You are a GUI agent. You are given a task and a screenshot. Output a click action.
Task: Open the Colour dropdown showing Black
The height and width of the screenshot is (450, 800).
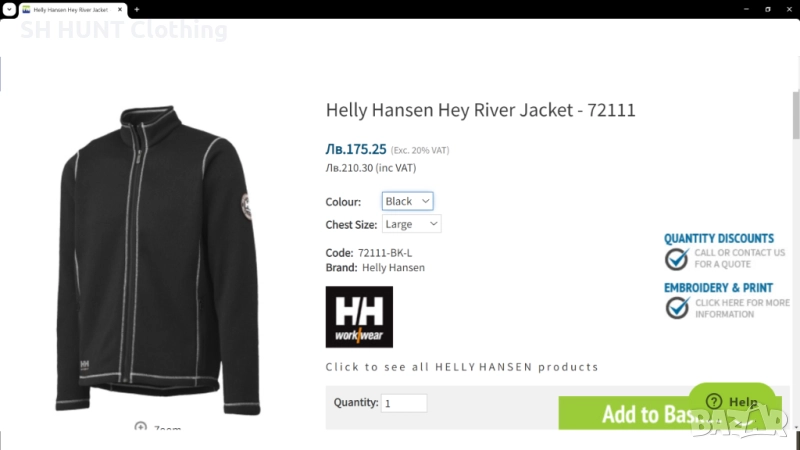click(408, 201)
